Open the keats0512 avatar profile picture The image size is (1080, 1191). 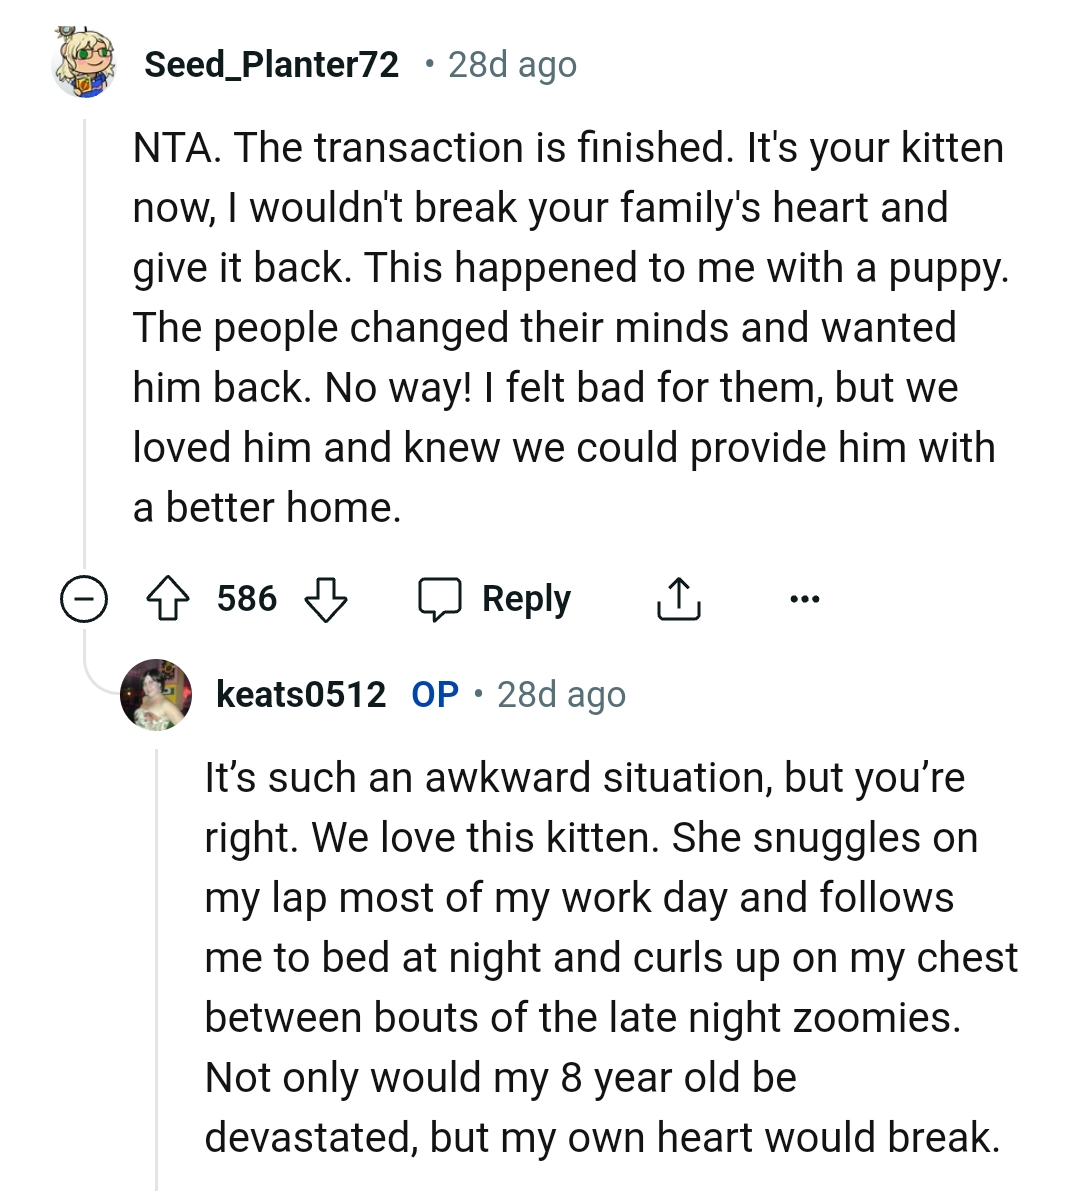click(156, 694)
